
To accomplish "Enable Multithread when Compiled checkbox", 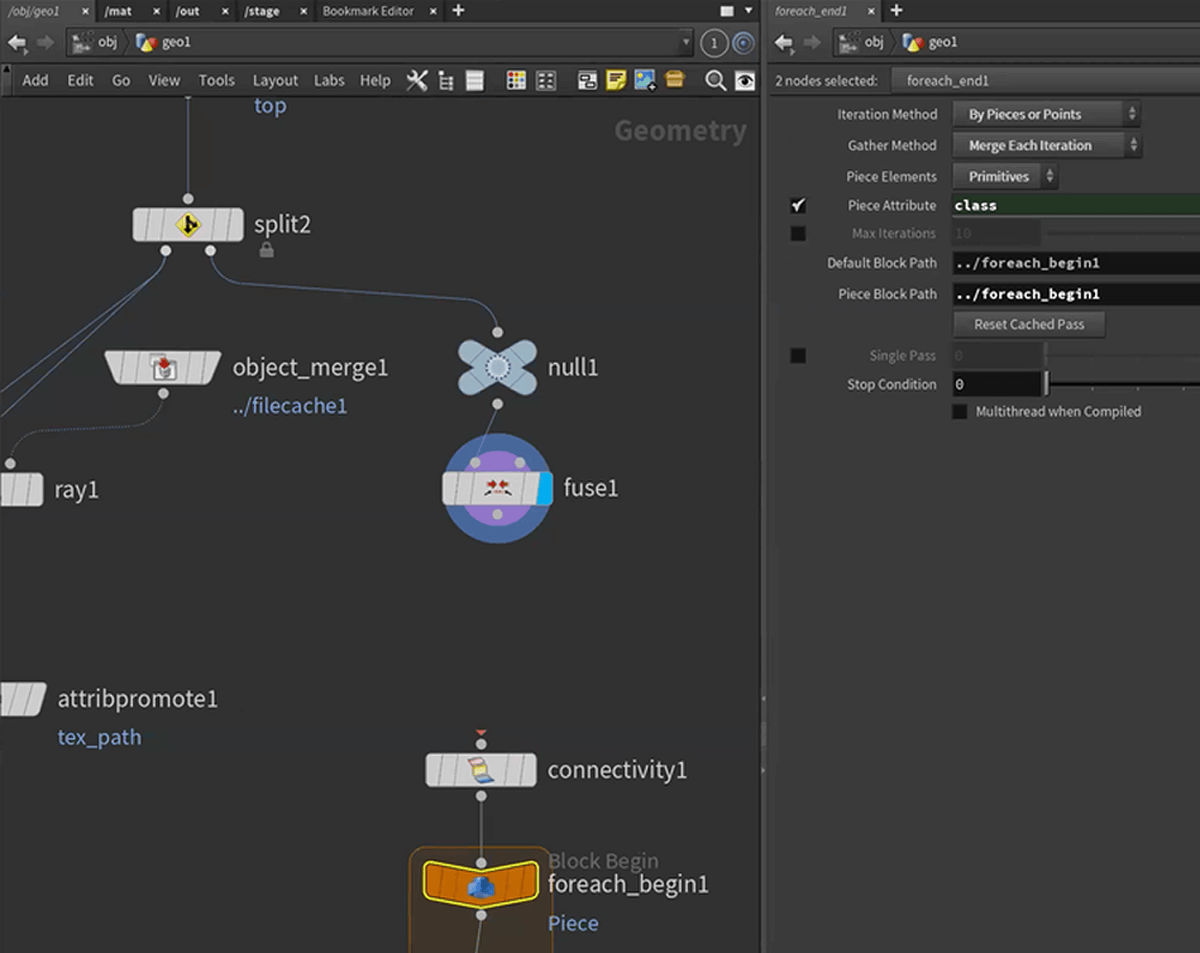I will coord(960,412).
